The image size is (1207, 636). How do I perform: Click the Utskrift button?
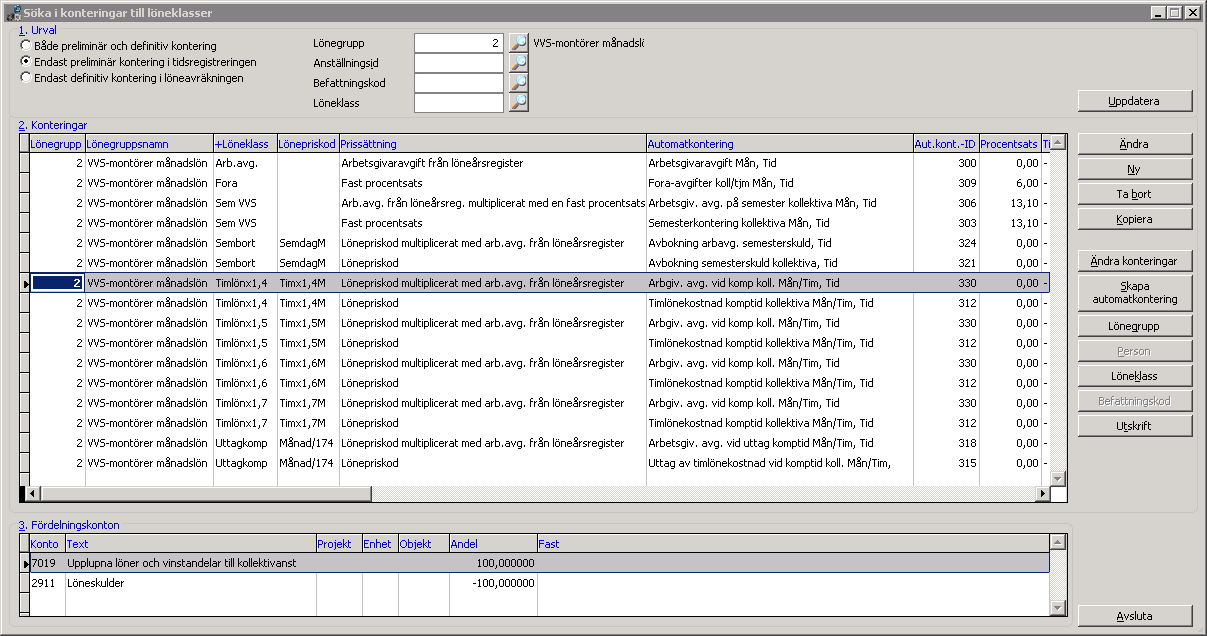1135,426
